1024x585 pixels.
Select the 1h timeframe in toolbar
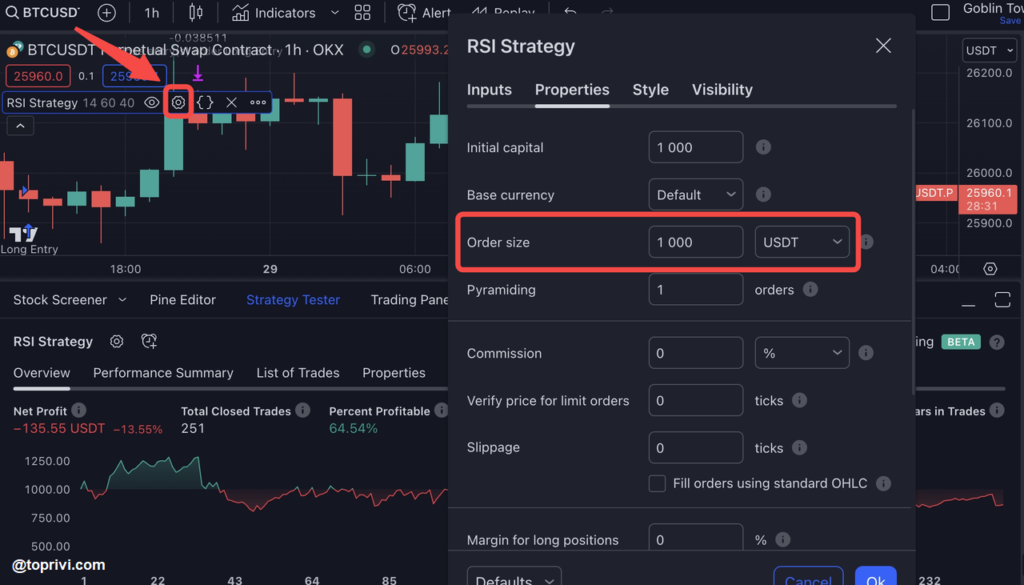[x=152, y=12]
